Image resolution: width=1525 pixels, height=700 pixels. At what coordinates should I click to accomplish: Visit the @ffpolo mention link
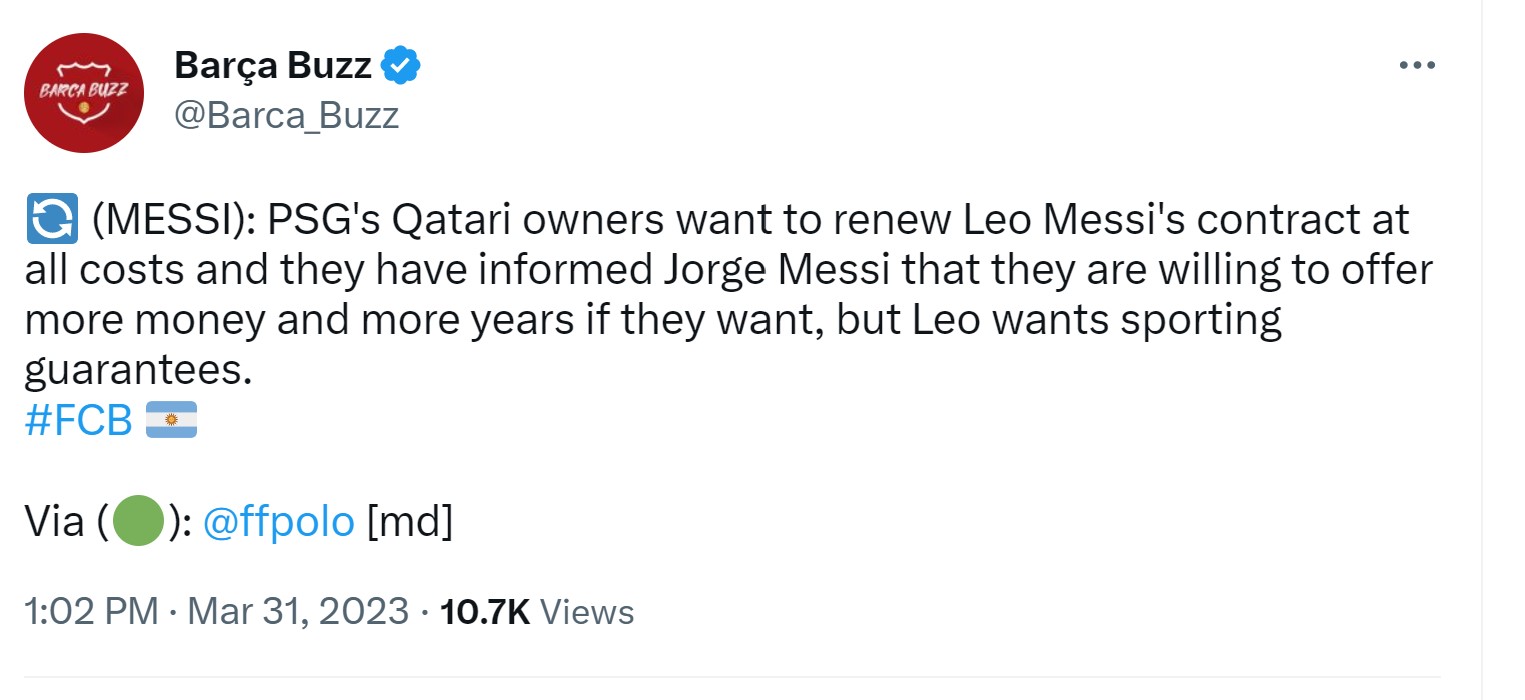click(278, 522)
